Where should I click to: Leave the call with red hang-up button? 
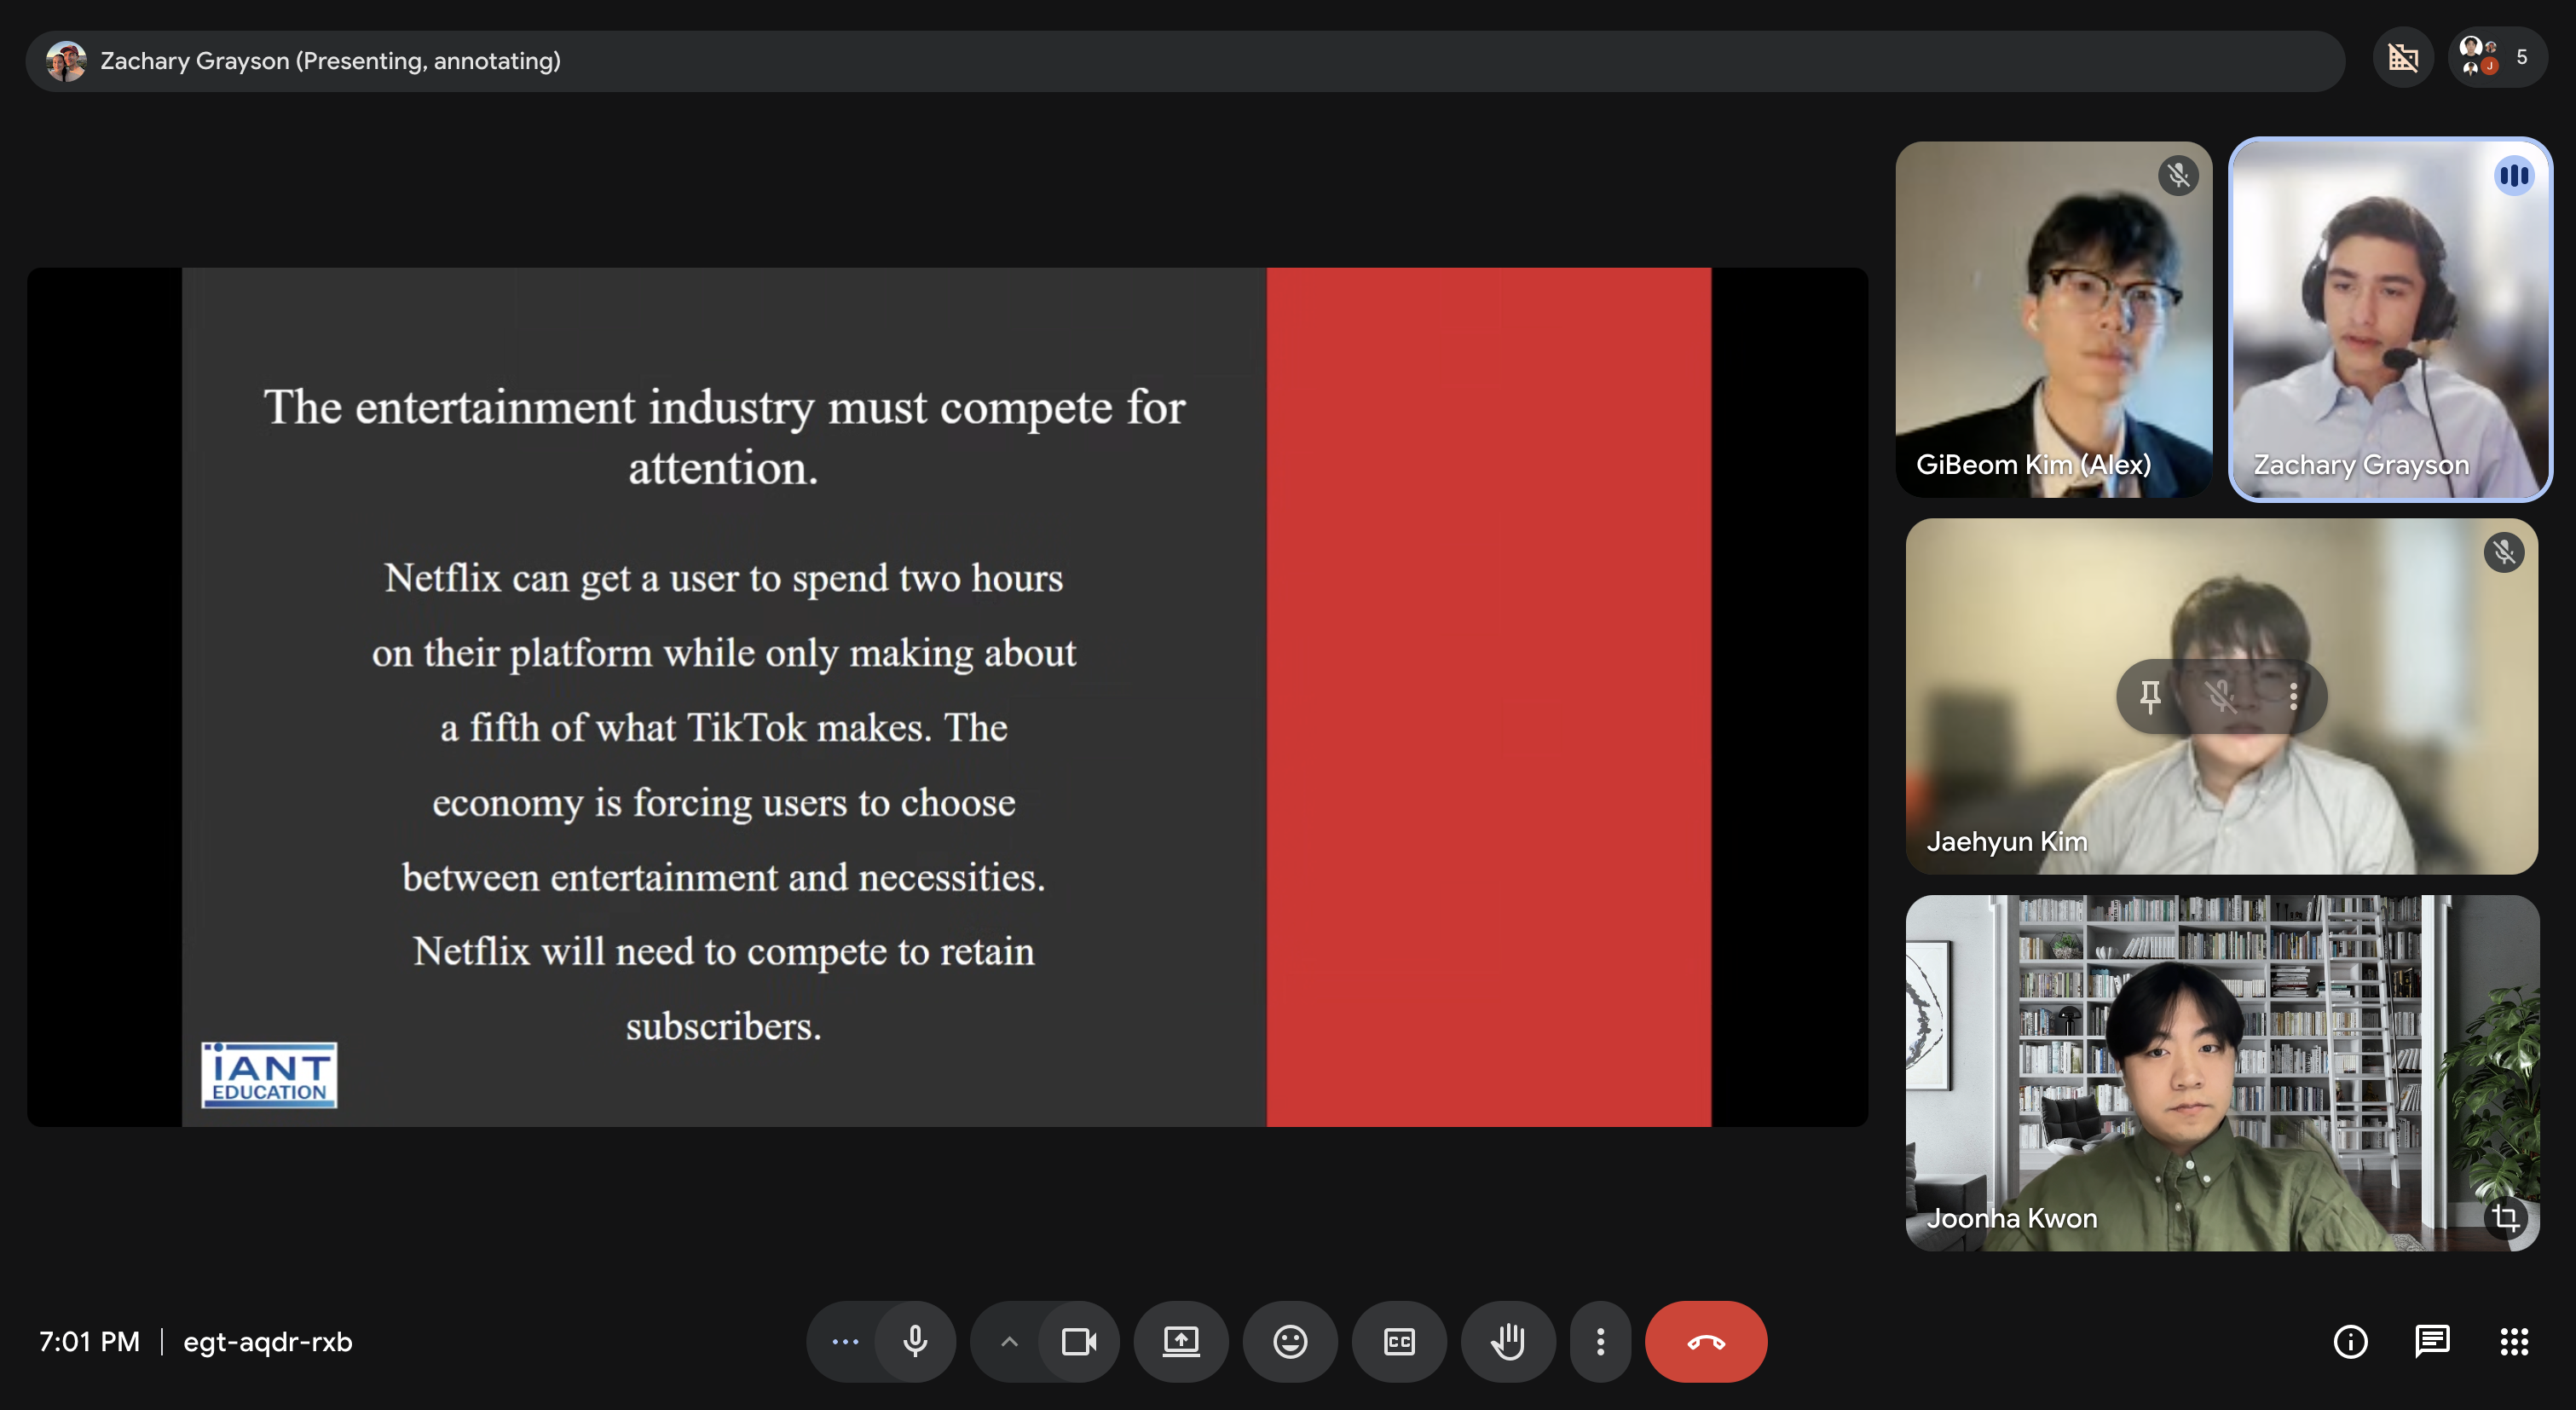(1706, 1341)
